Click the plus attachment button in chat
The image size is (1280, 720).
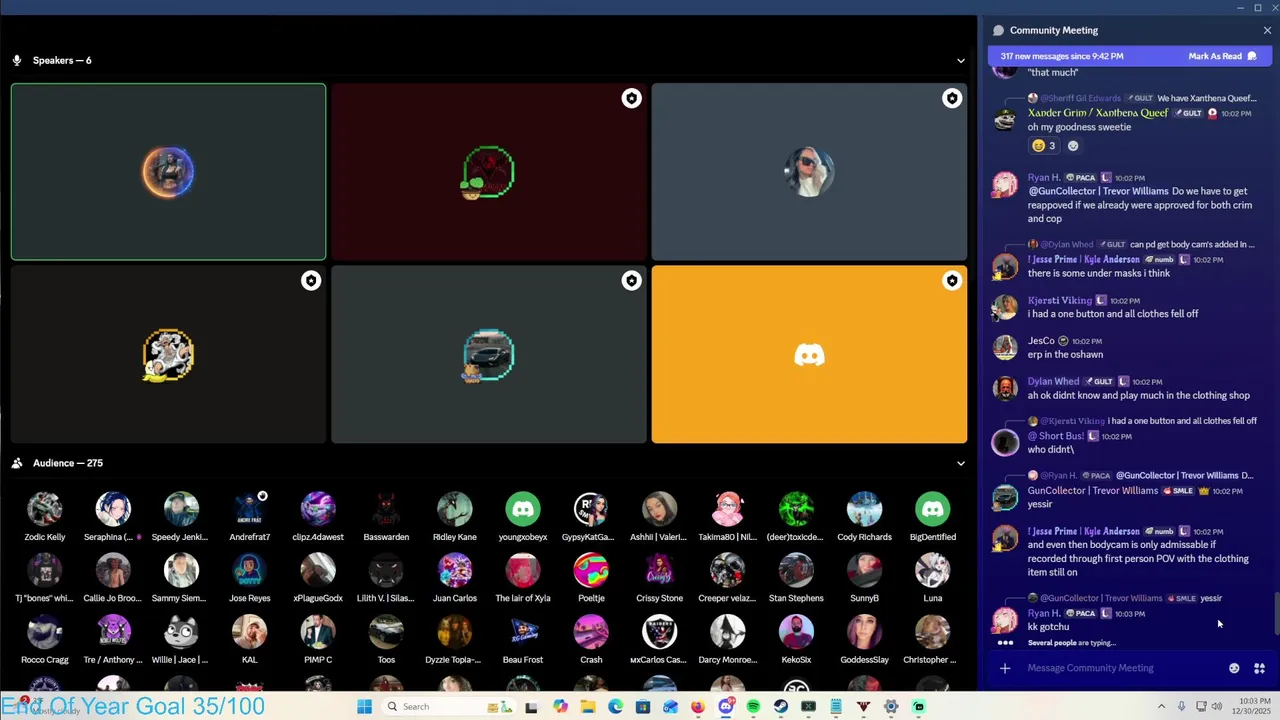pyautogui.click(x=1005, y=668)
